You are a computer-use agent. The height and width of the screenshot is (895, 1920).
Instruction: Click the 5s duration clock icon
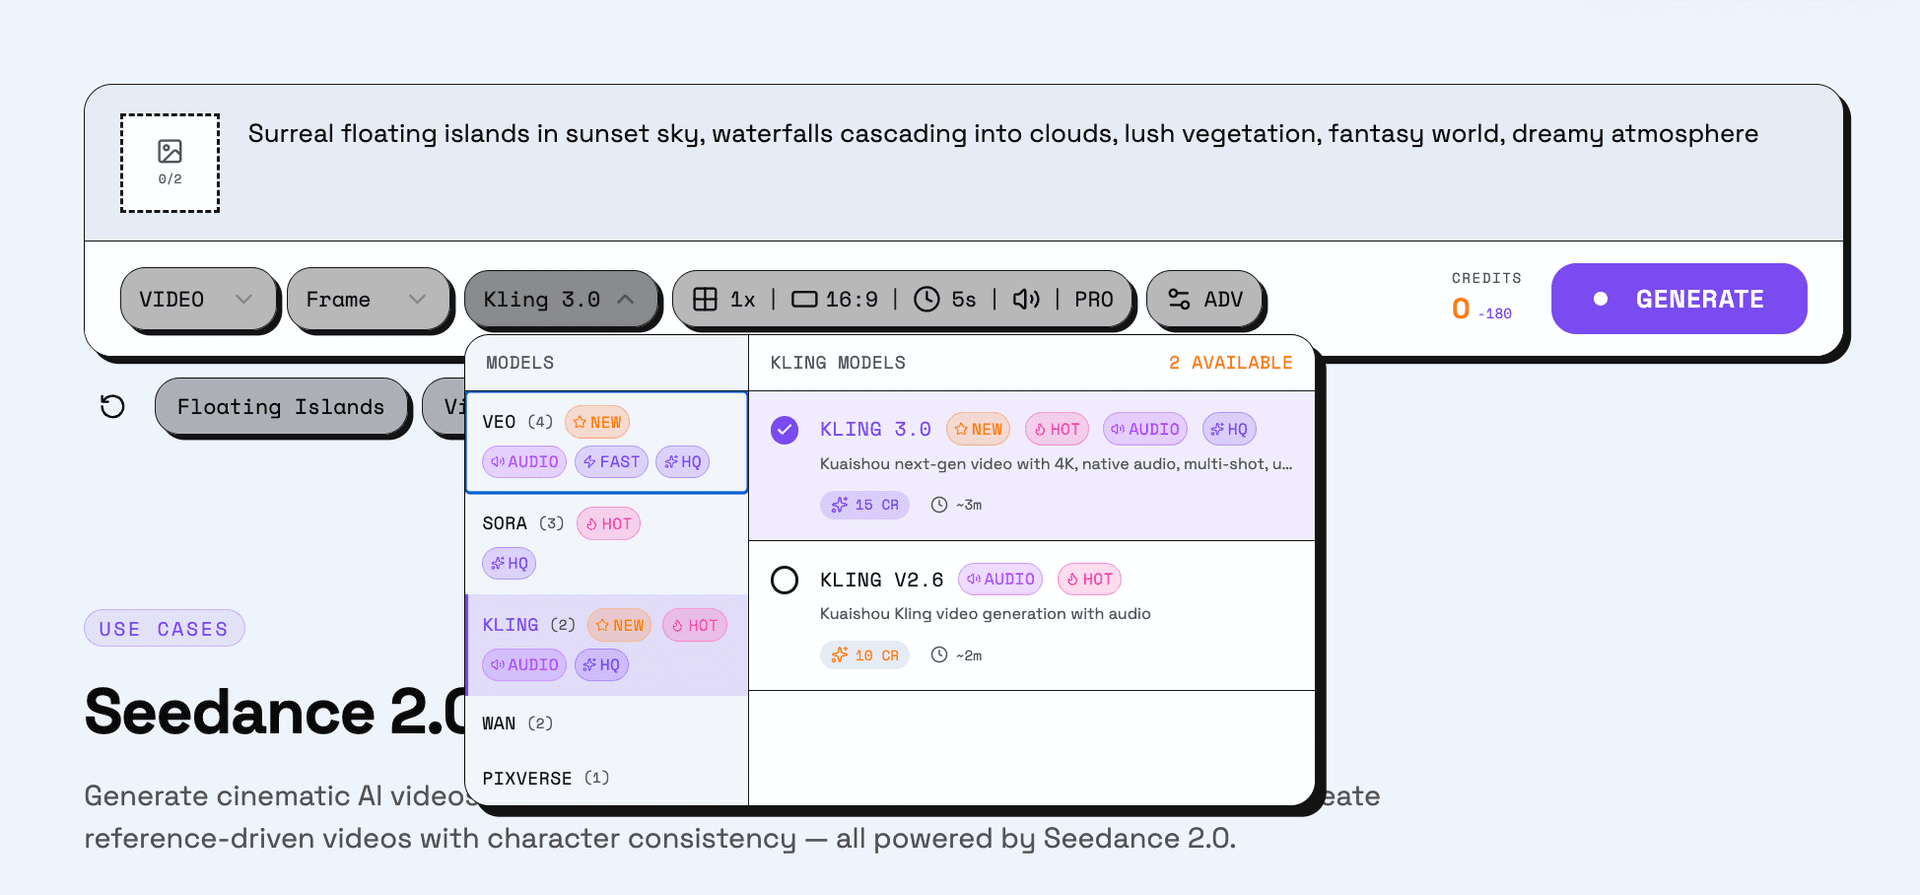pyautogui.click(x=928, y=299)
